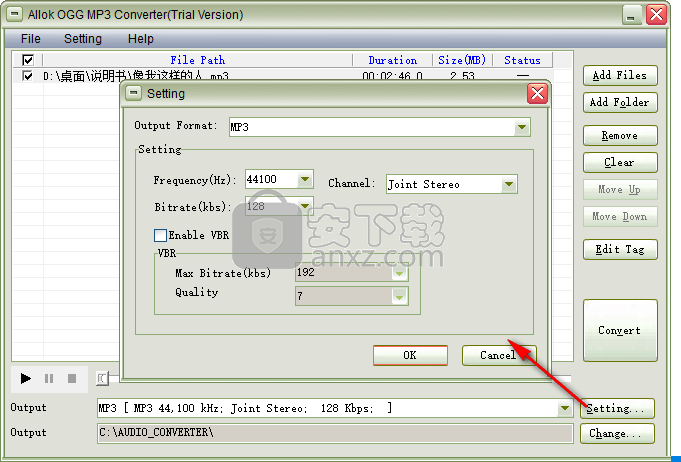Open the Channel Joint Stereo dropdown
This screenshot has width=681, height=462.
coord(509,184)
